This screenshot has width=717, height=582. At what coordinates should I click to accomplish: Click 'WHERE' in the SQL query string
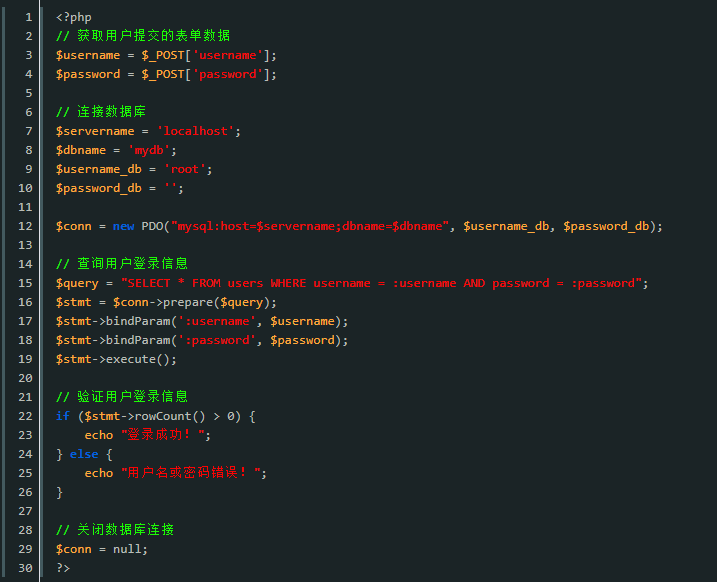click(288, 283)
